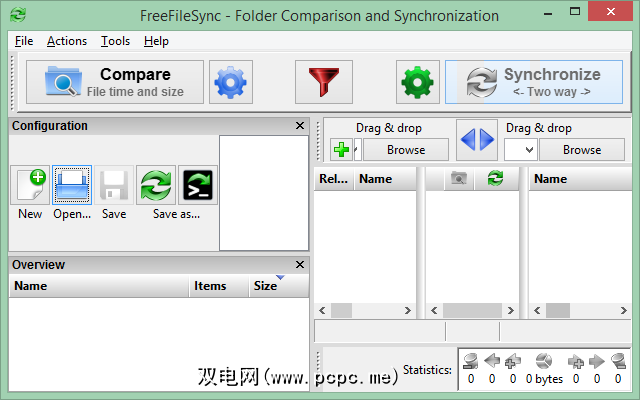The image size is (640, 400).
Task: Open the red funnel filter settings
Action: pyautogui.click(x=324, y=82)
